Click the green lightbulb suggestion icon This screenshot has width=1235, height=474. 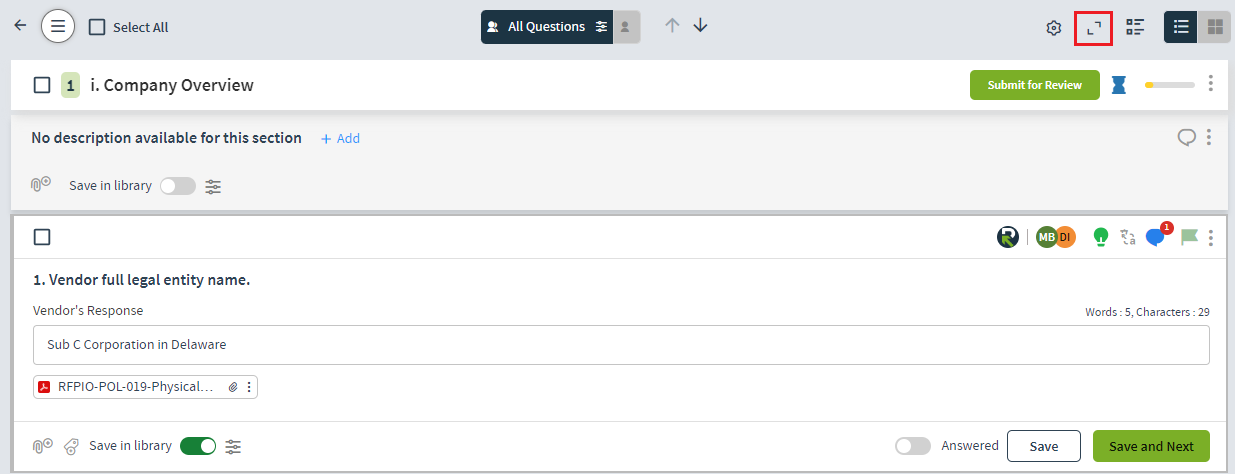coord(1101,237)
